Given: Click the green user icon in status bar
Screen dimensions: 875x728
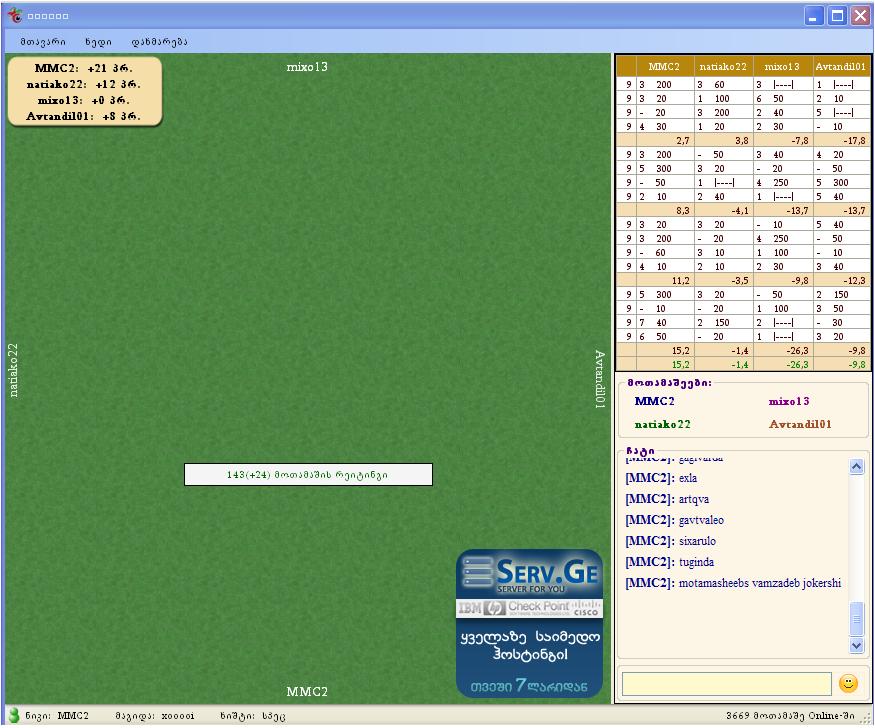Looking at the screenshot, I should pyautogui.click(x=13, y=715).
